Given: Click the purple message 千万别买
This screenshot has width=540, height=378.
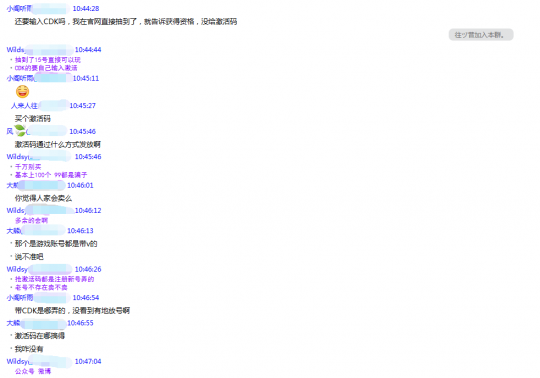Looking at the screenshot, I should point(28,167).
